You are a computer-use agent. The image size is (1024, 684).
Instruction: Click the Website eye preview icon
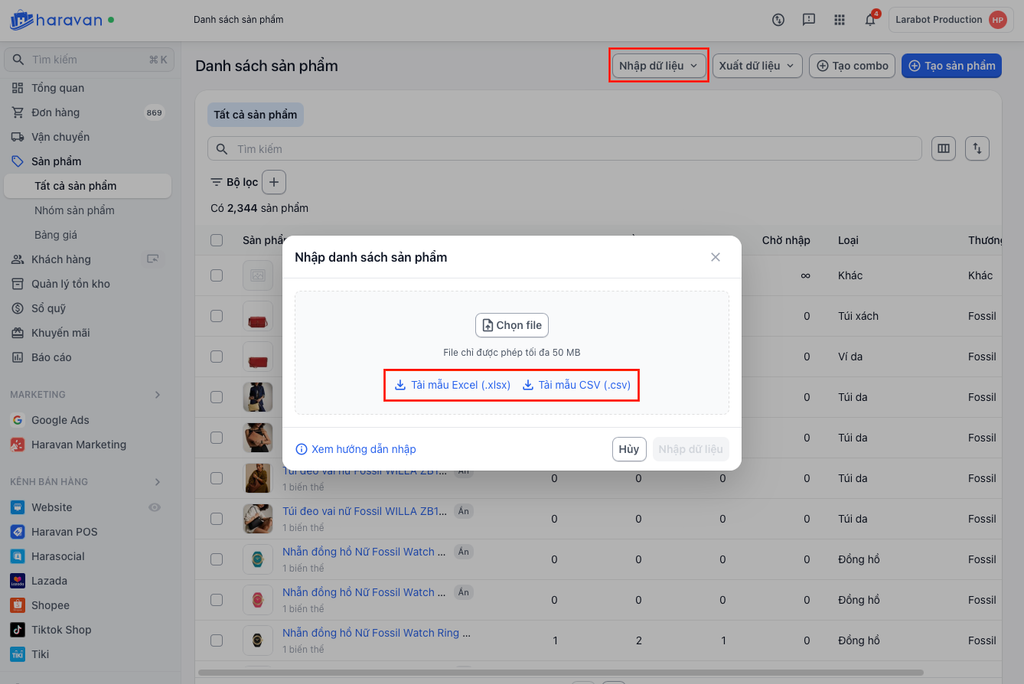click(x=154, y=507)
